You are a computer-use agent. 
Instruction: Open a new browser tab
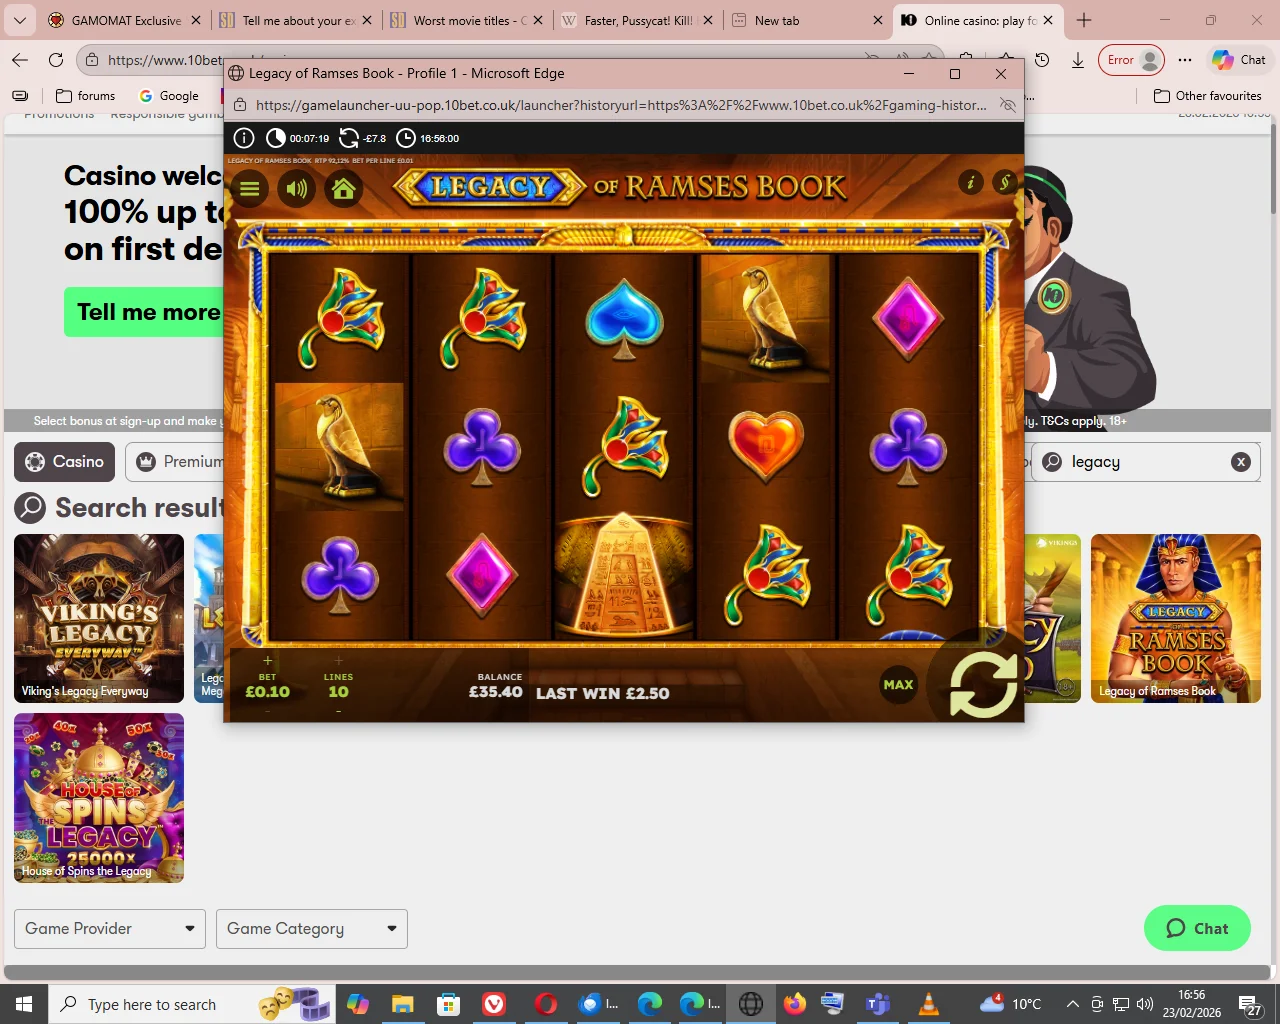(x=1084, y=20)
